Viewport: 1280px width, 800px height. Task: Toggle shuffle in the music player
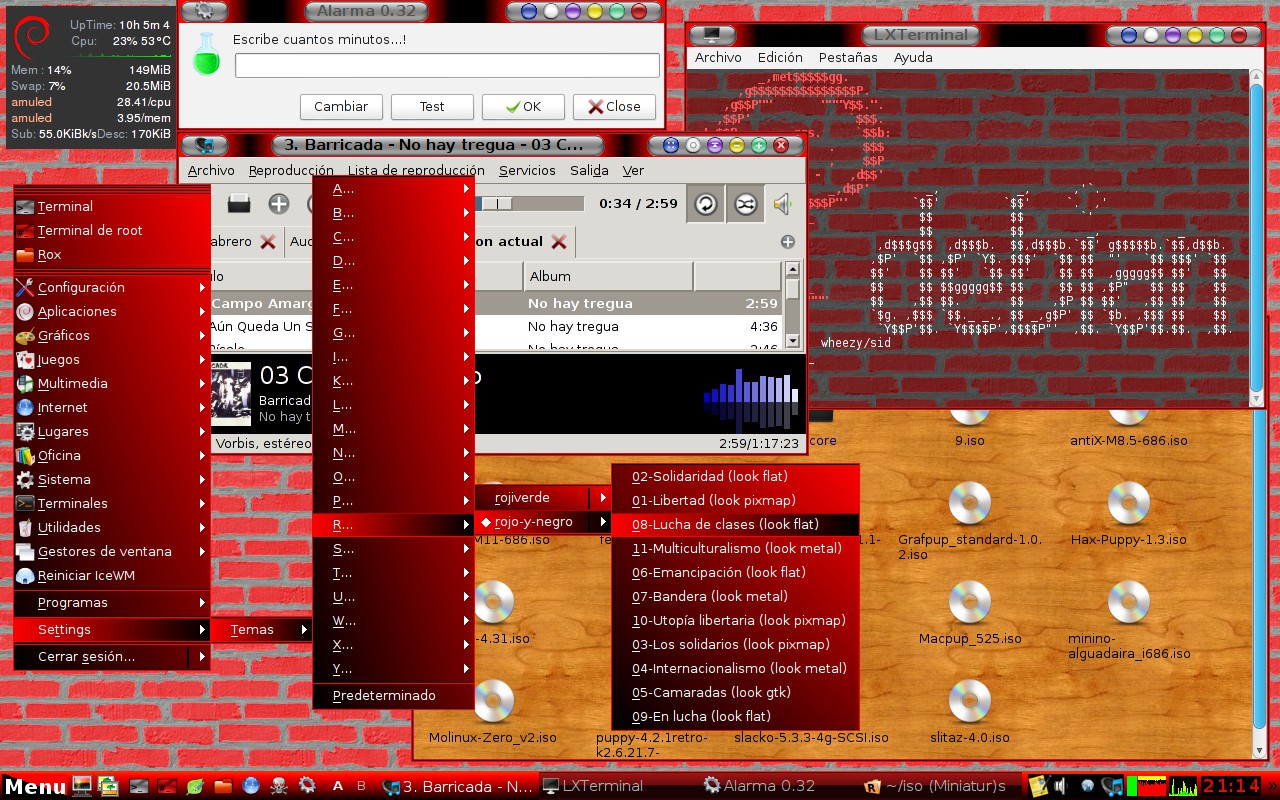coord(745,204)
